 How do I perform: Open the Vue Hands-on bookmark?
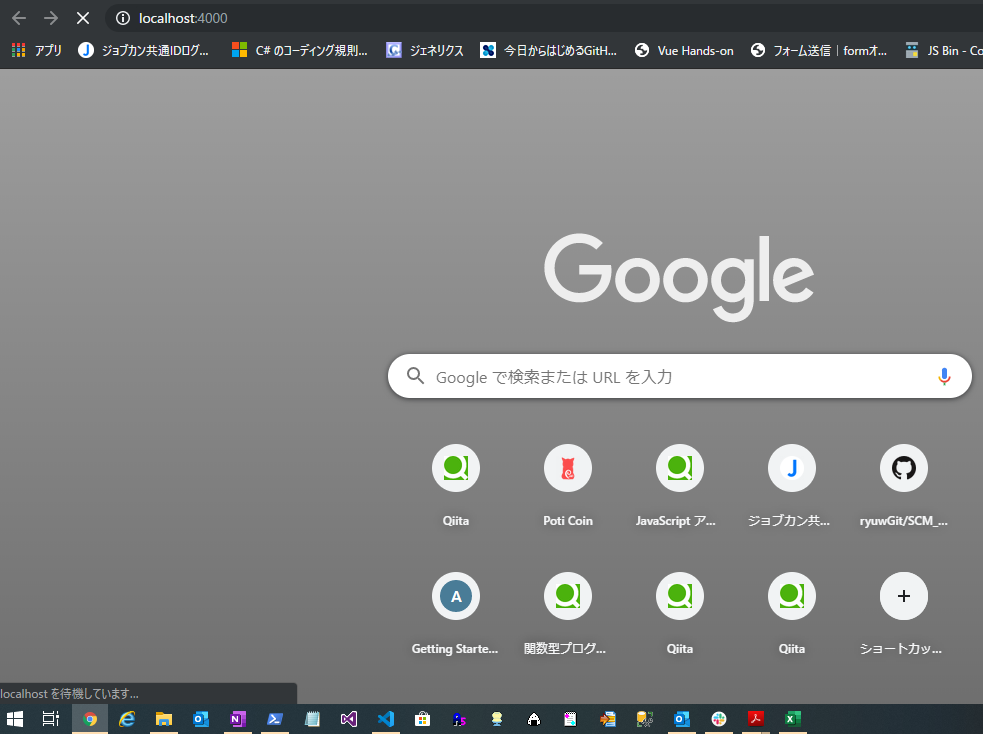[684, 50]
